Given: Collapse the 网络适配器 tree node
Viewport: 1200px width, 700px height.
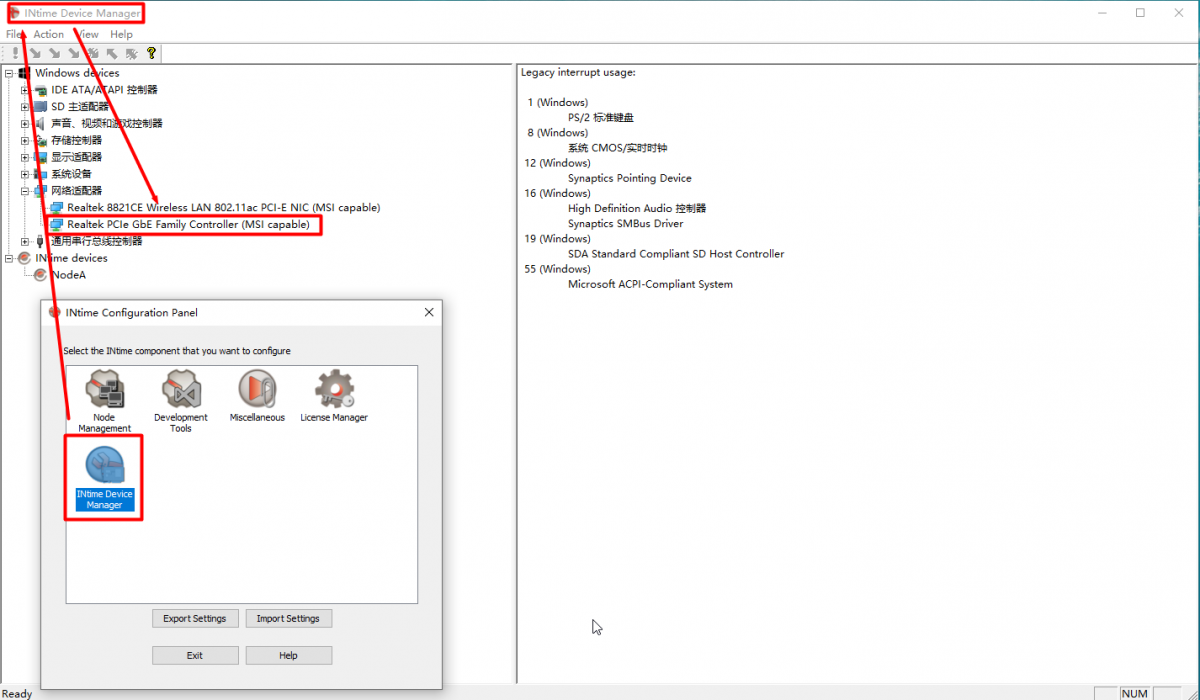Looking at the screenshot, I should tap(25, 191).
